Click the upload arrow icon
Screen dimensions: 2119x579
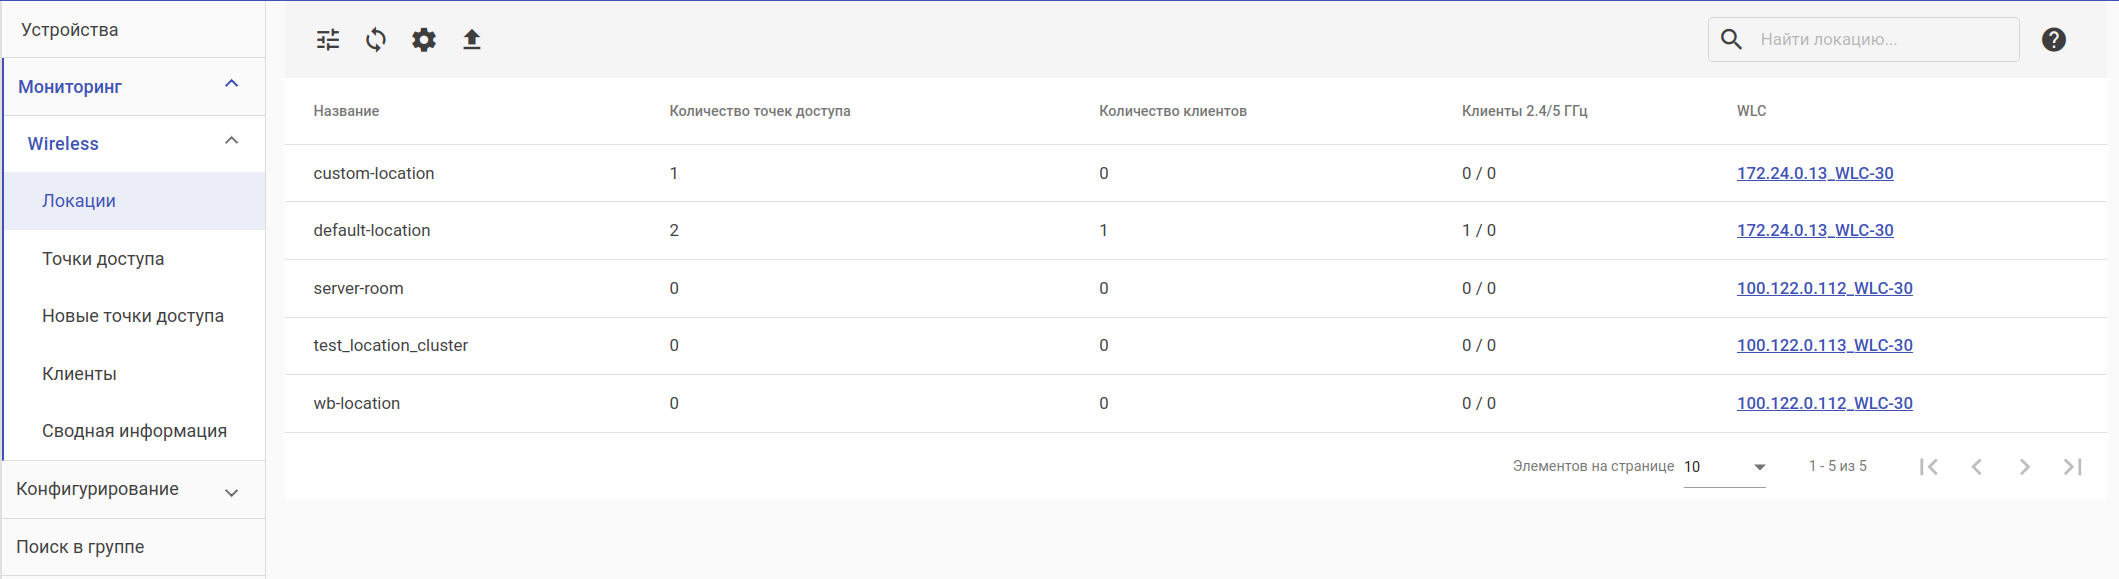472,40
